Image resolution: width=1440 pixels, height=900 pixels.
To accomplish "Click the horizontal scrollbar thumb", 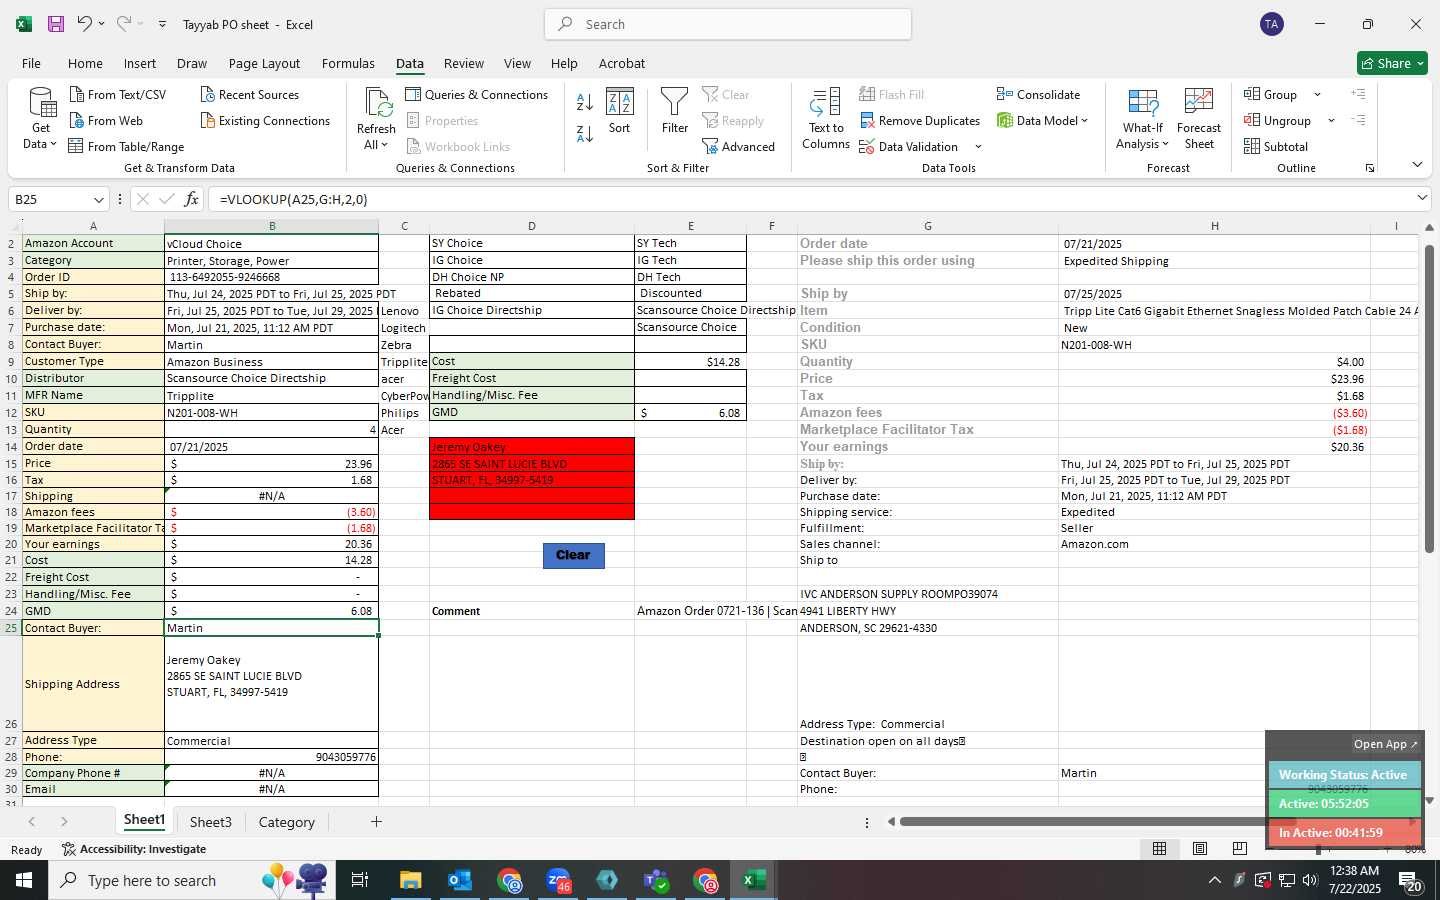I will point(1097,822).
